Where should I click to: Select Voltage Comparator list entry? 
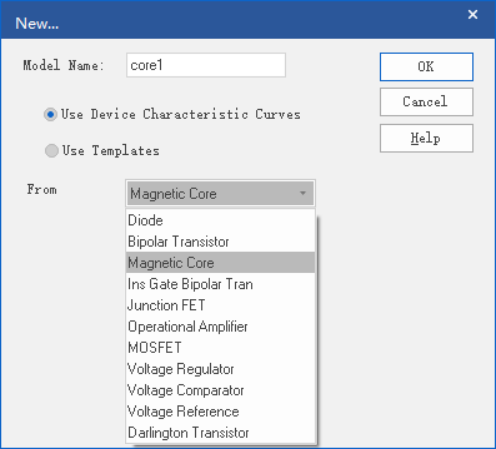pos(220,390)
